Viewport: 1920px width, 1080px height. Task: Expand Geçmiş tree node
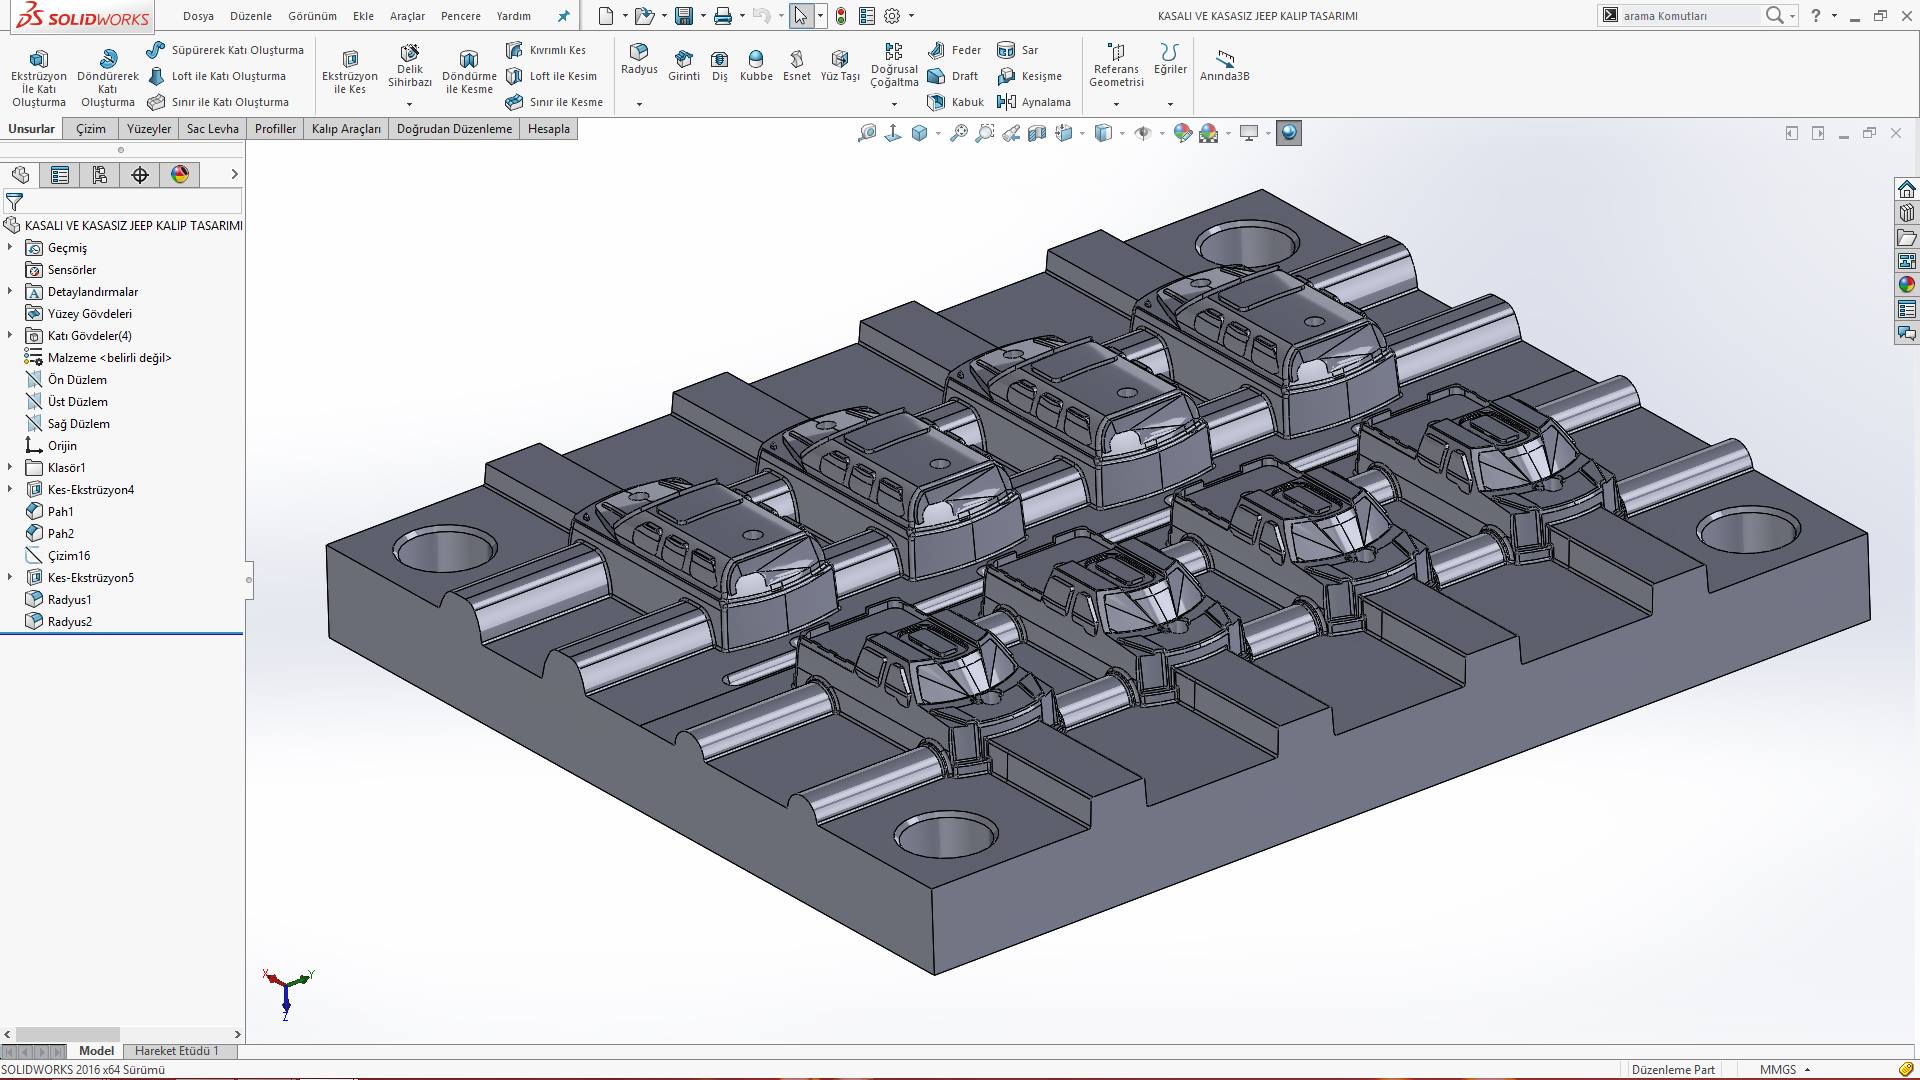[x=10, y=247]
